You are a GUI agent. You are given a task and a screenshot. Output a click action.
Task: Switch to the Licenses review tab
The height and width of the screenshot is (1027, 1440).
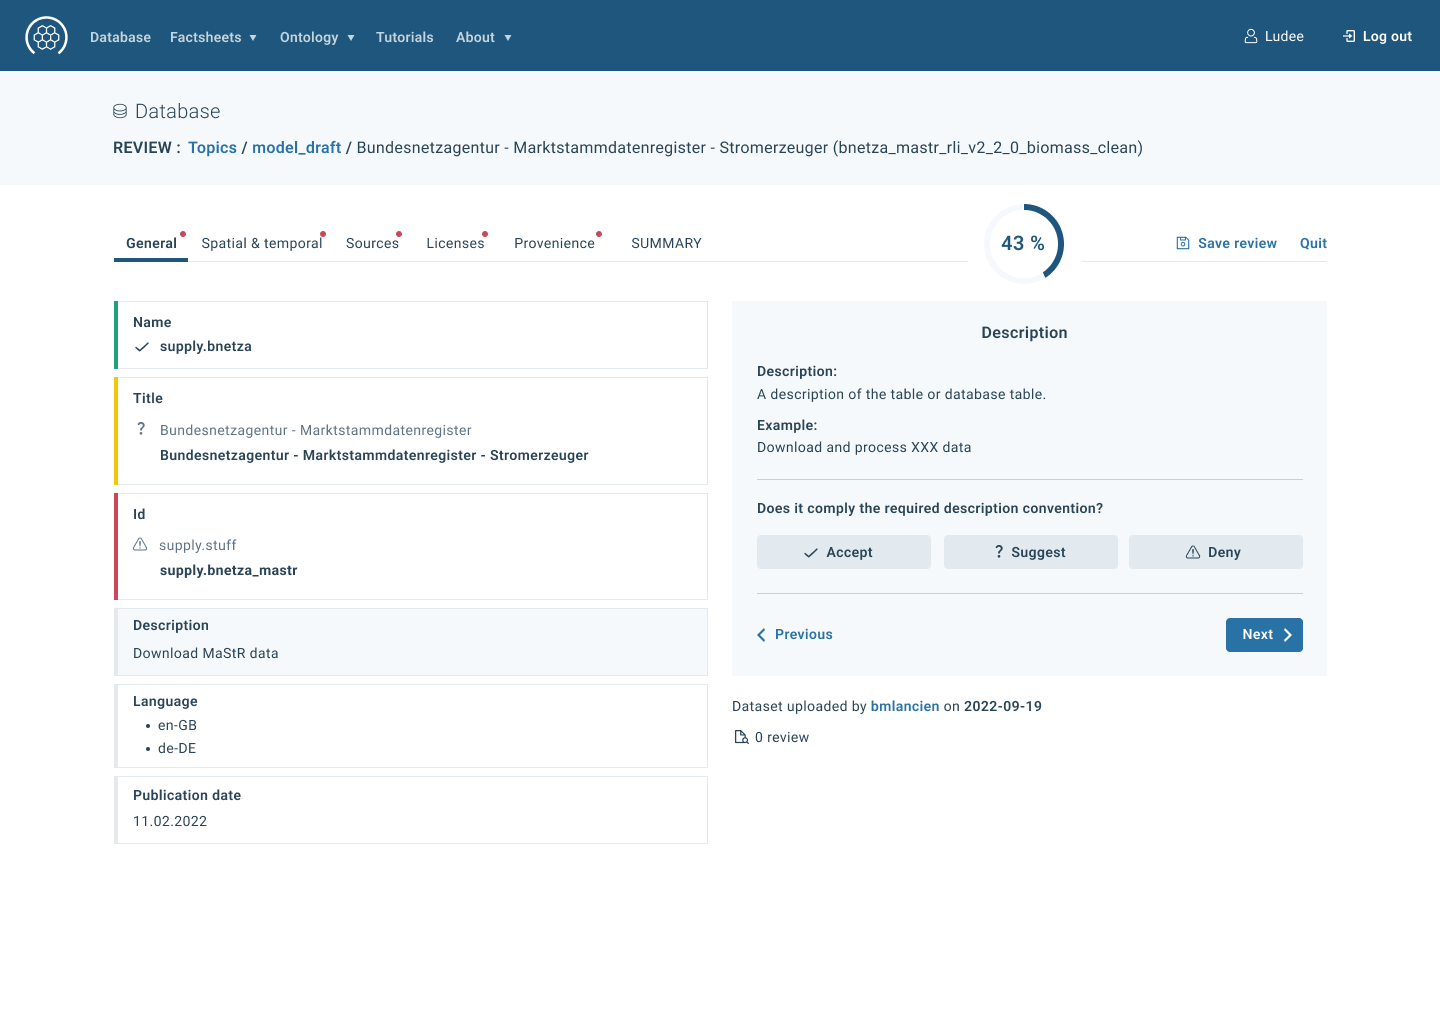pos(455,243)
